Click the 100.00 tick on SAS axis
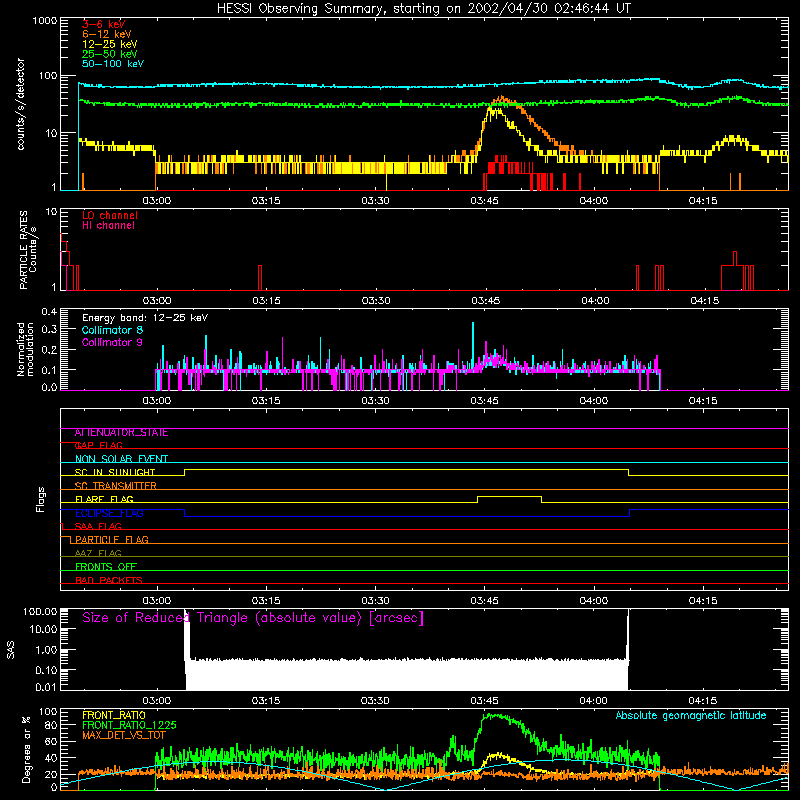Viewport: 800px width, 800px height. (x=41, y=612)
